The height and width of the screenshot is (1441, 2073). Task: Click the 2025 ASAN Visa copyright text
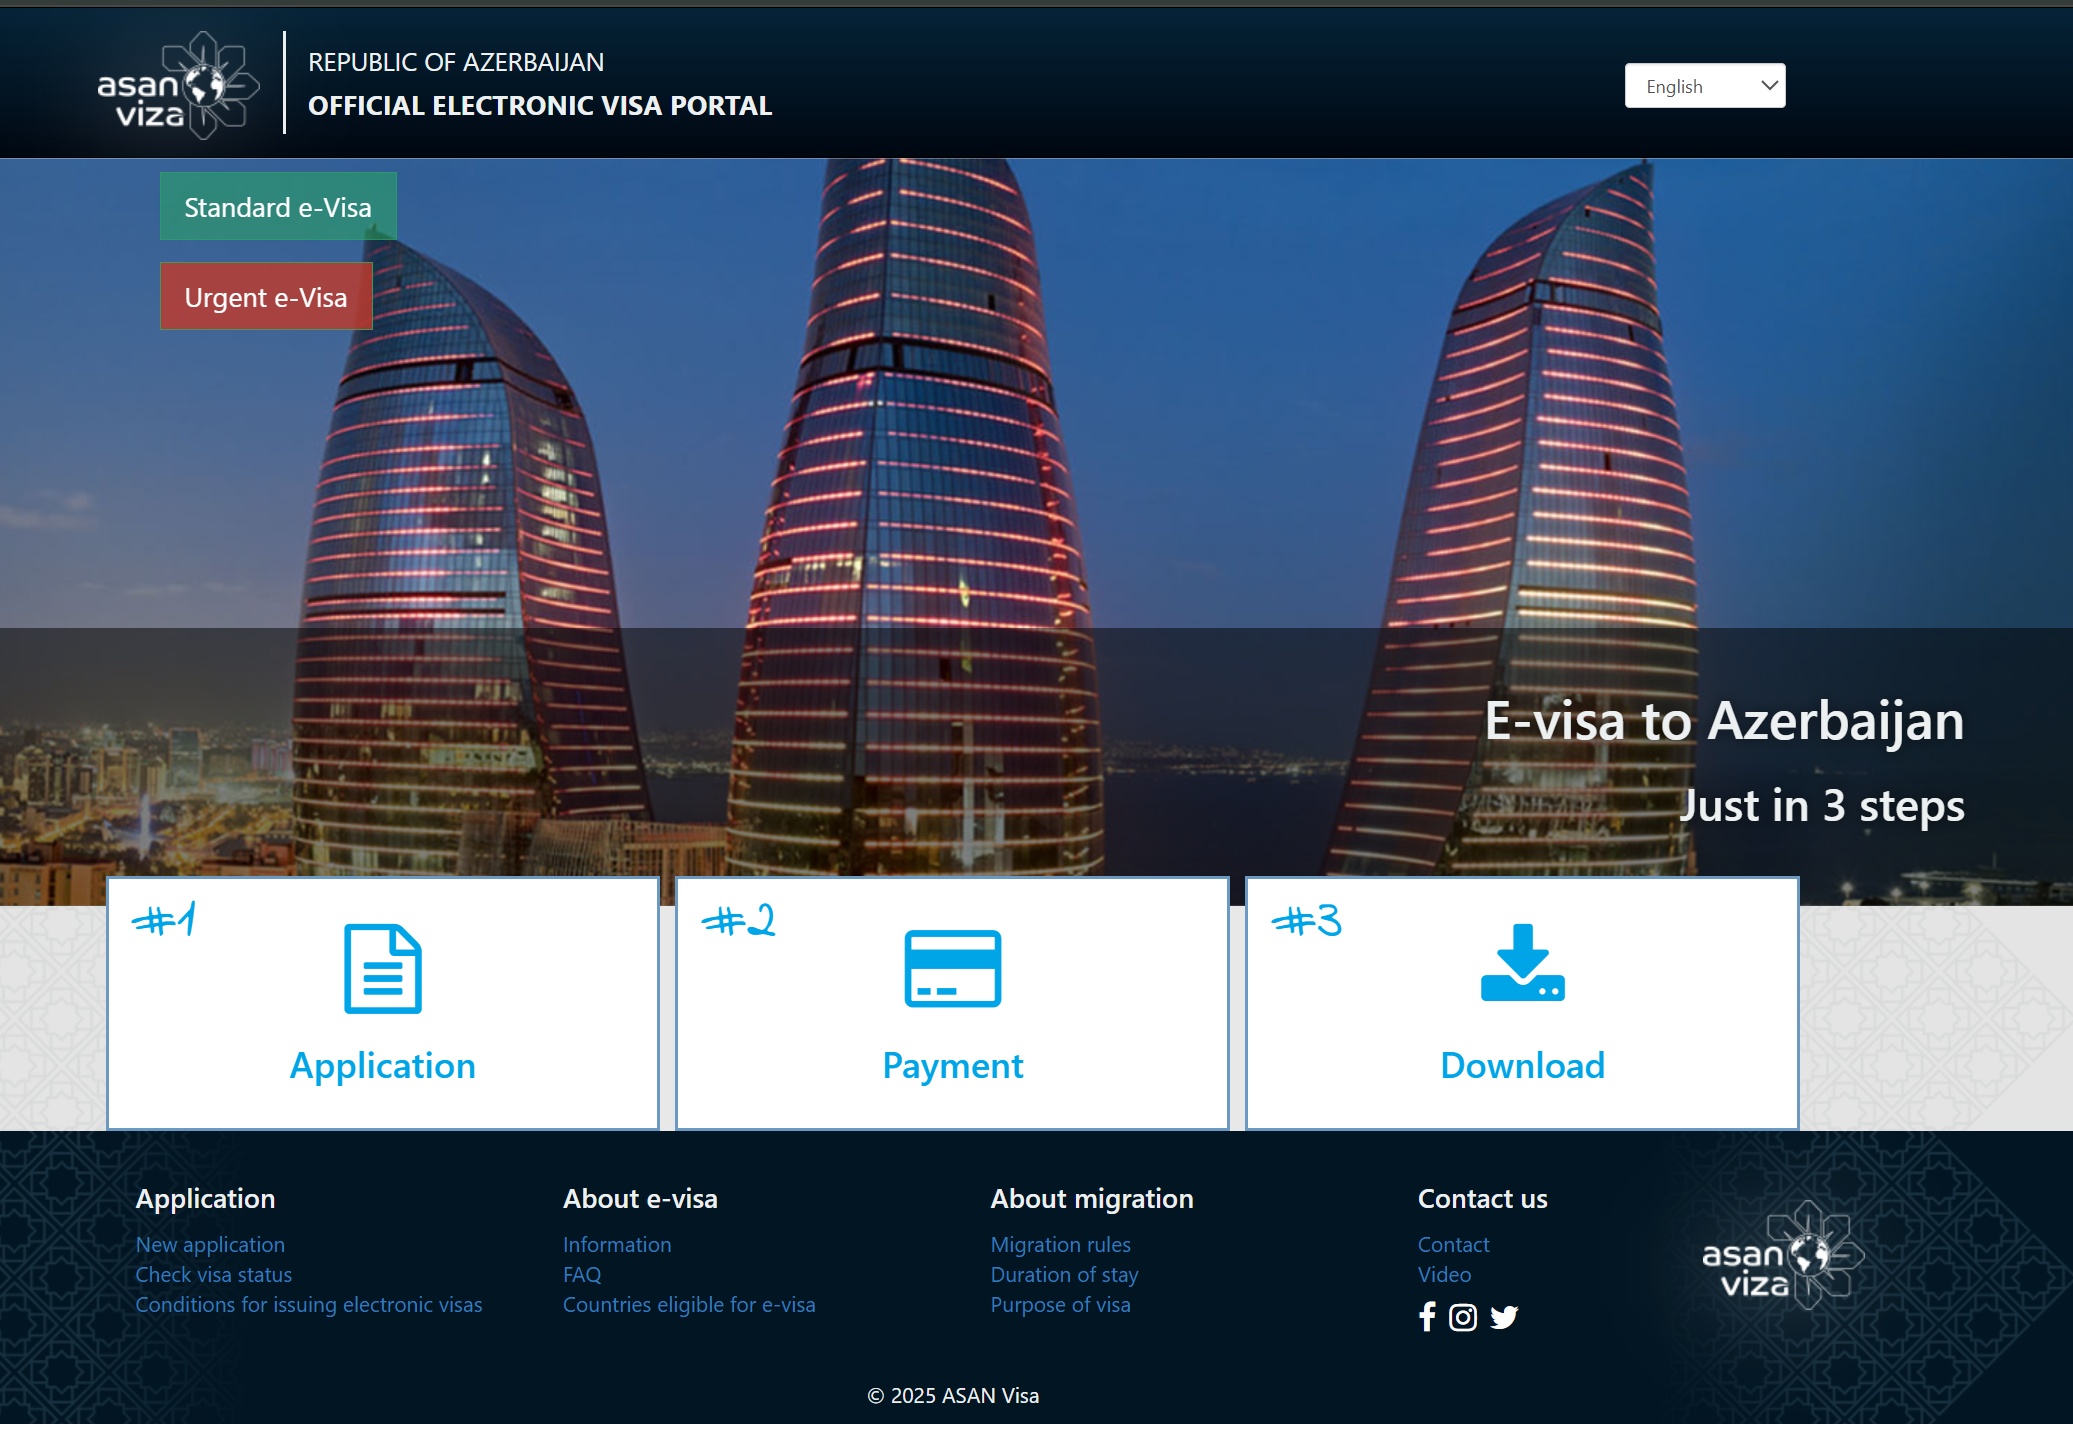(953, 1396)
